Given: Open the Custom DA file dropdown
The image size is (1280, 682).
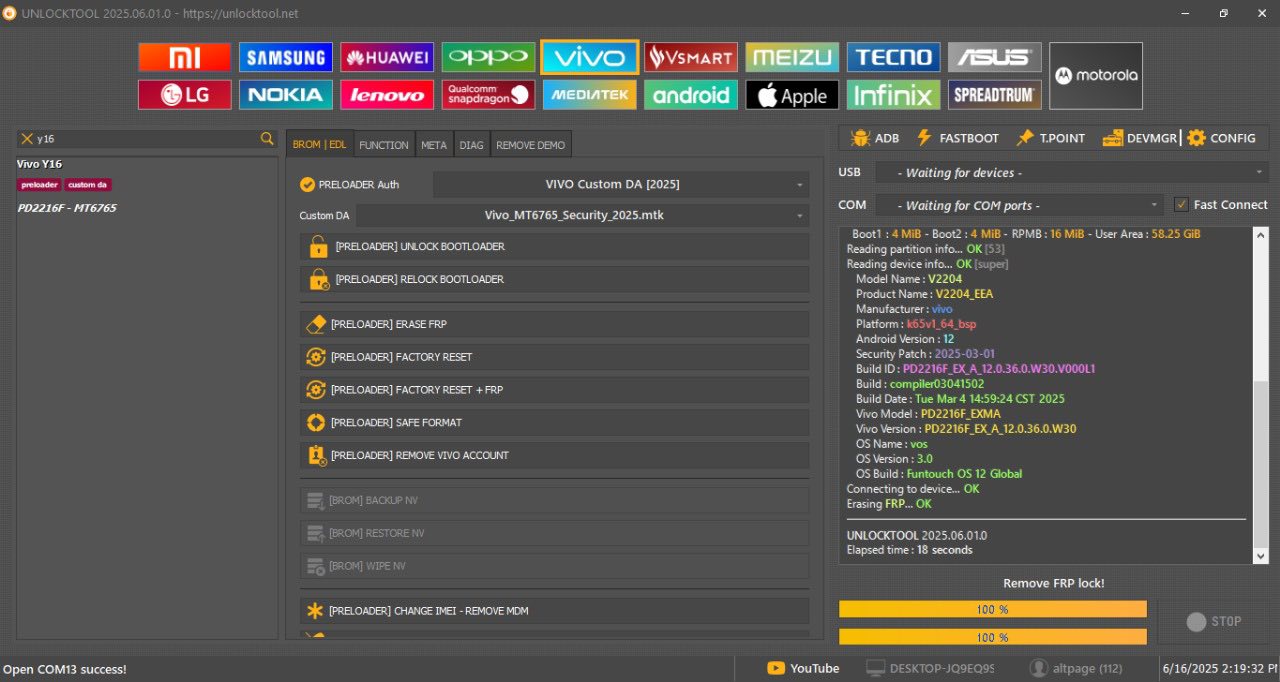Looking at the screenshot, I should (583, 215).
